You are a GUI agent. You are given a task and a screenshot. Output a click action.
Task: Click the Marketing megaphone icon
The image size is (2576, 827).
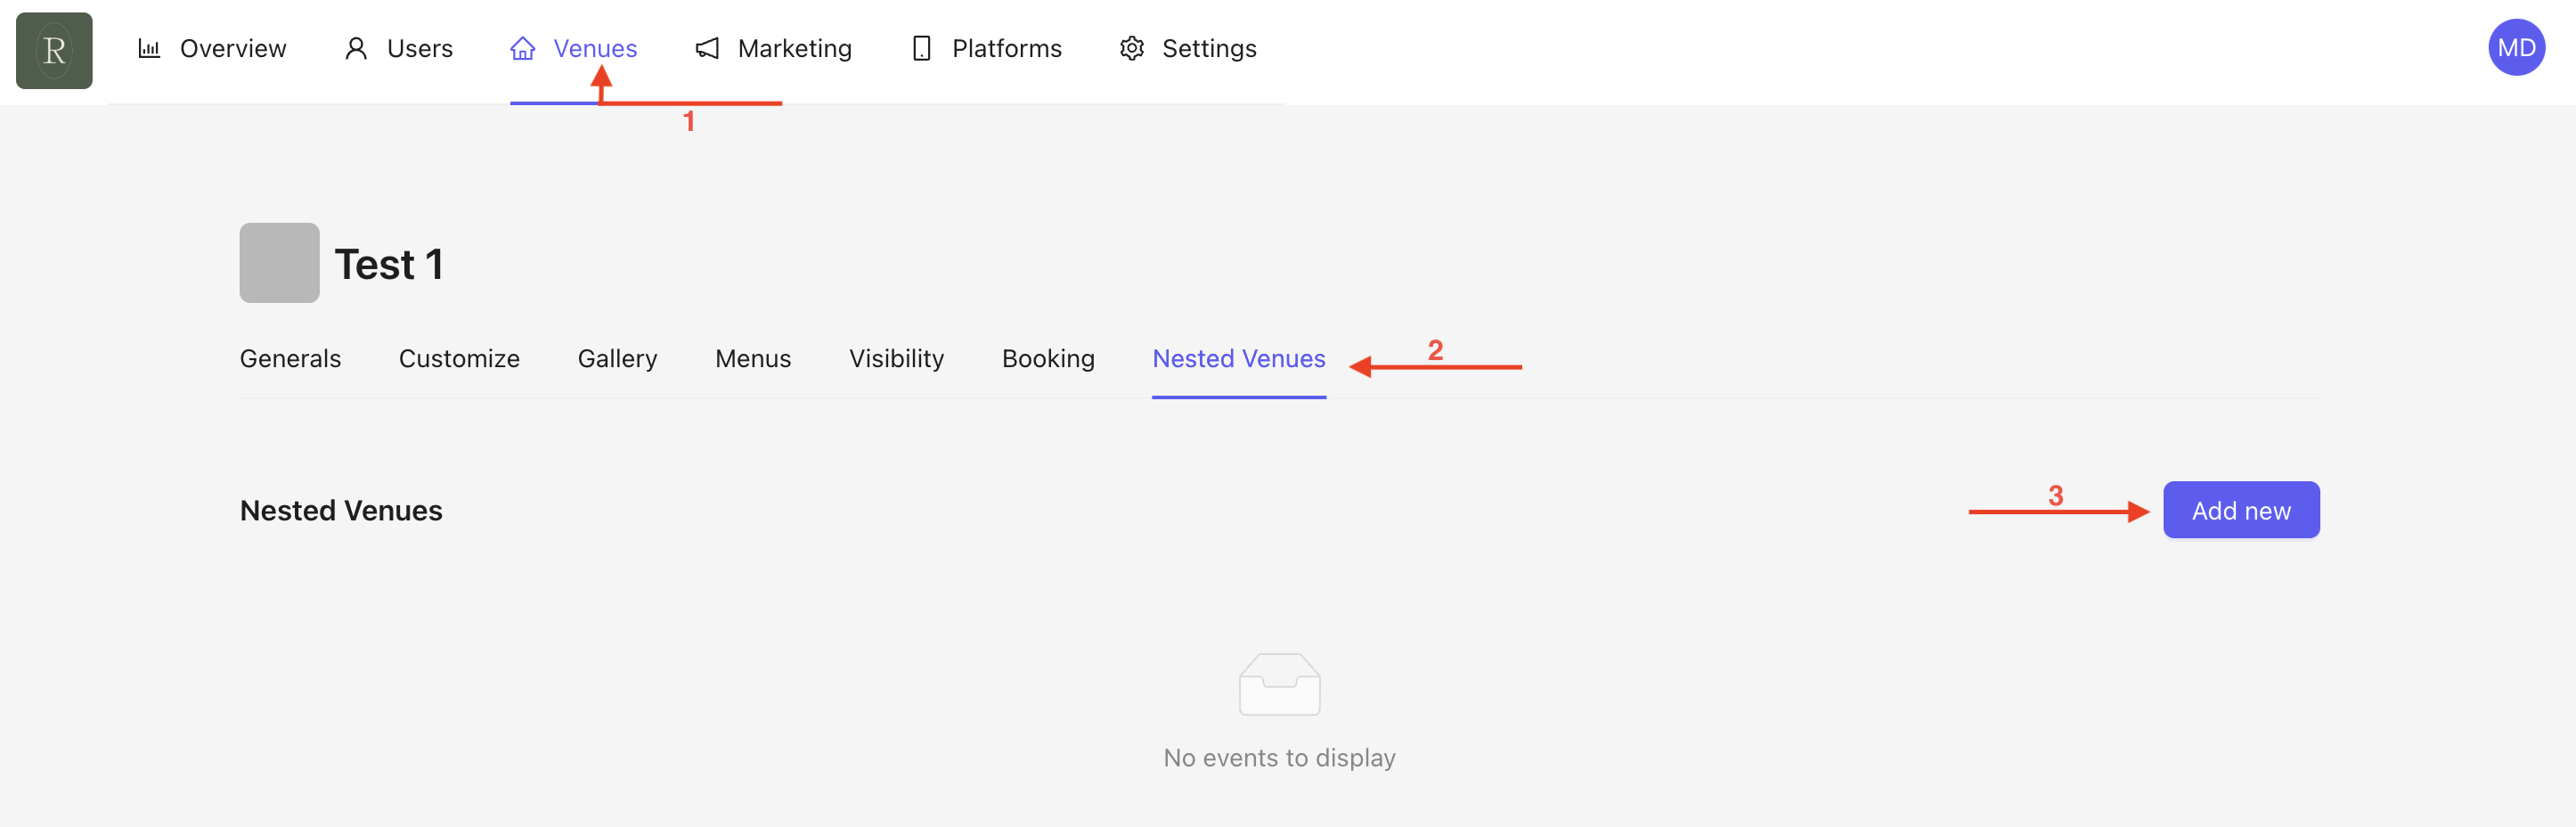pyautogui.click(x=707, y=48)
